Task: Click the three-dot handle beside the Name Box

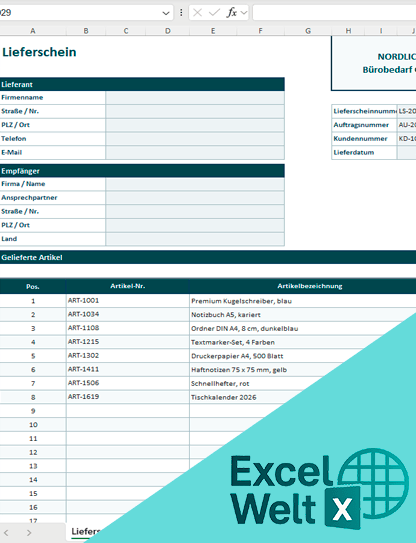Action: pos(181,13)
